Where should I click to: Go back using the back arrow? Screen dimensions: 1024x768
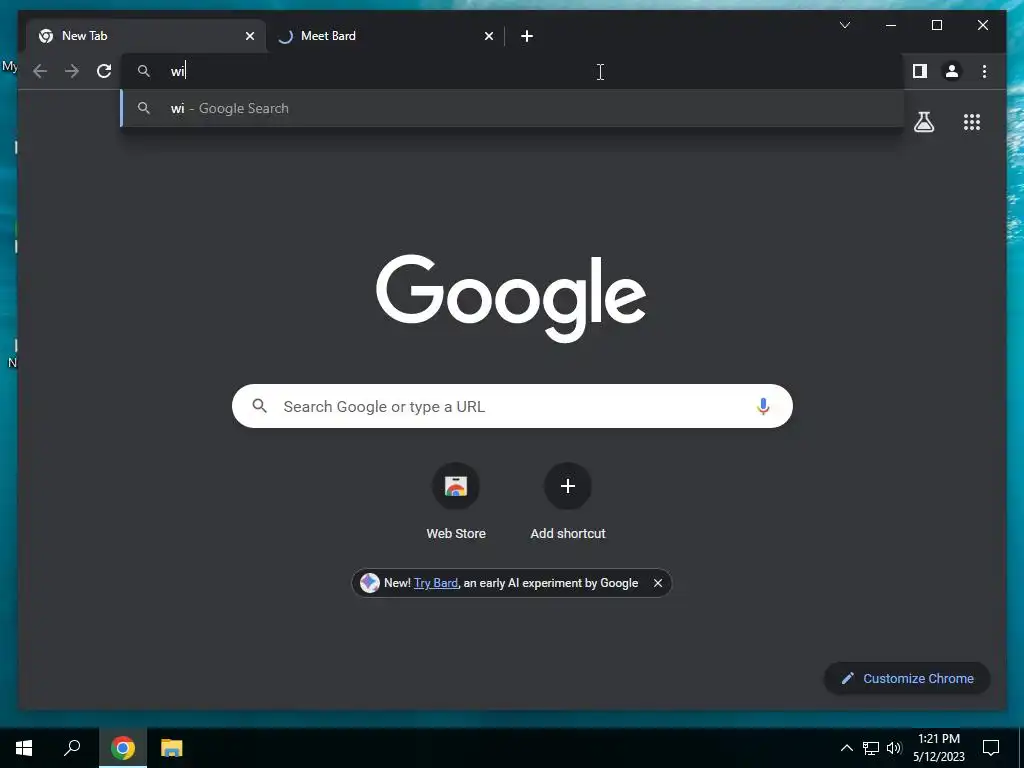40,71
